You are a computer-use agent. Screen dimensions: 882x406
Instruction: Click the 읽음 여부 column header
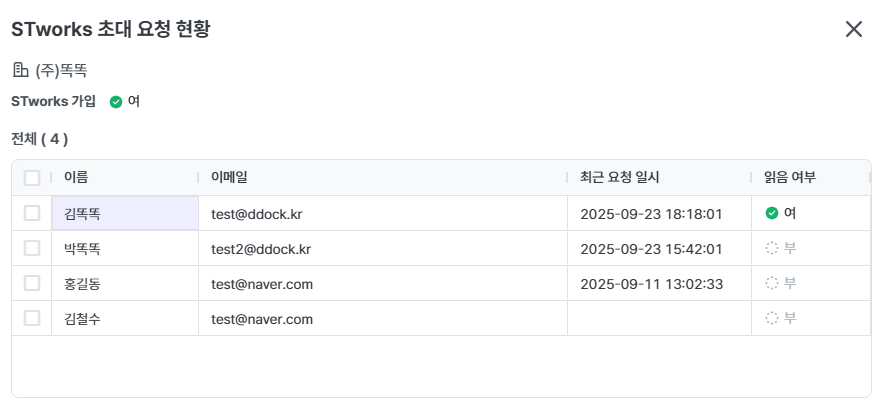point(789,178)
